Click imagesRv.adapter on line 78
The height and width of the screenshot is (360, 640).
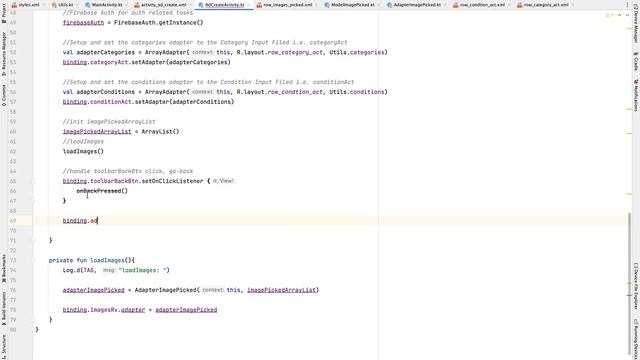click(x=118, y=310)
